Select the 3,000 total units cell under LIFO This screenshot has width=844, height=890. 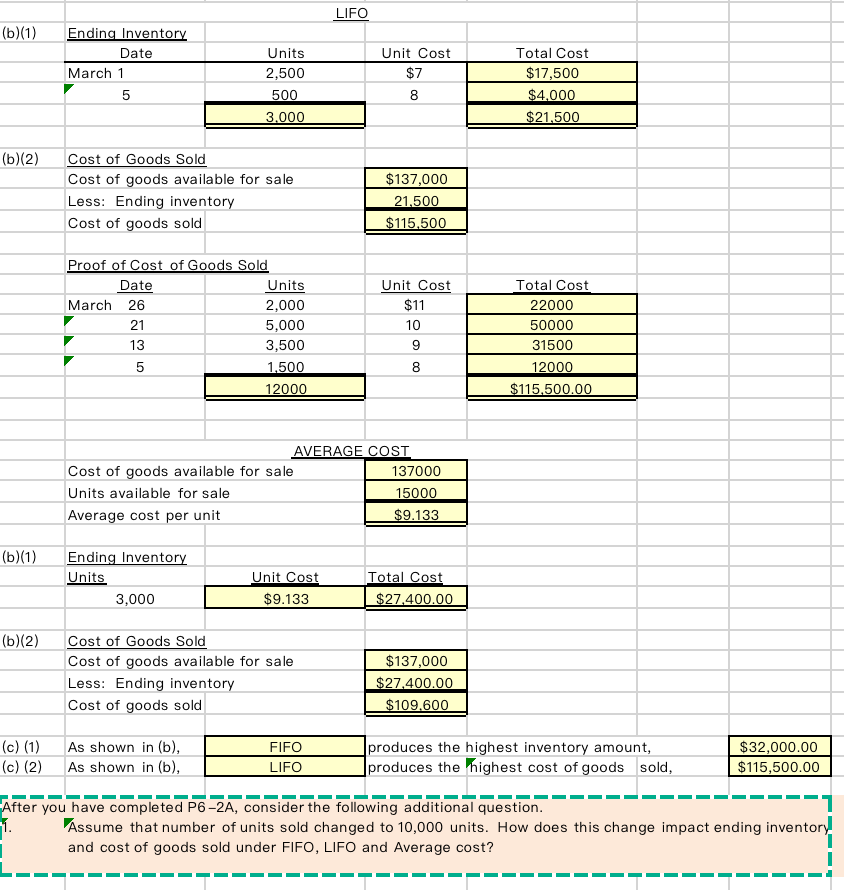[285, 116]
